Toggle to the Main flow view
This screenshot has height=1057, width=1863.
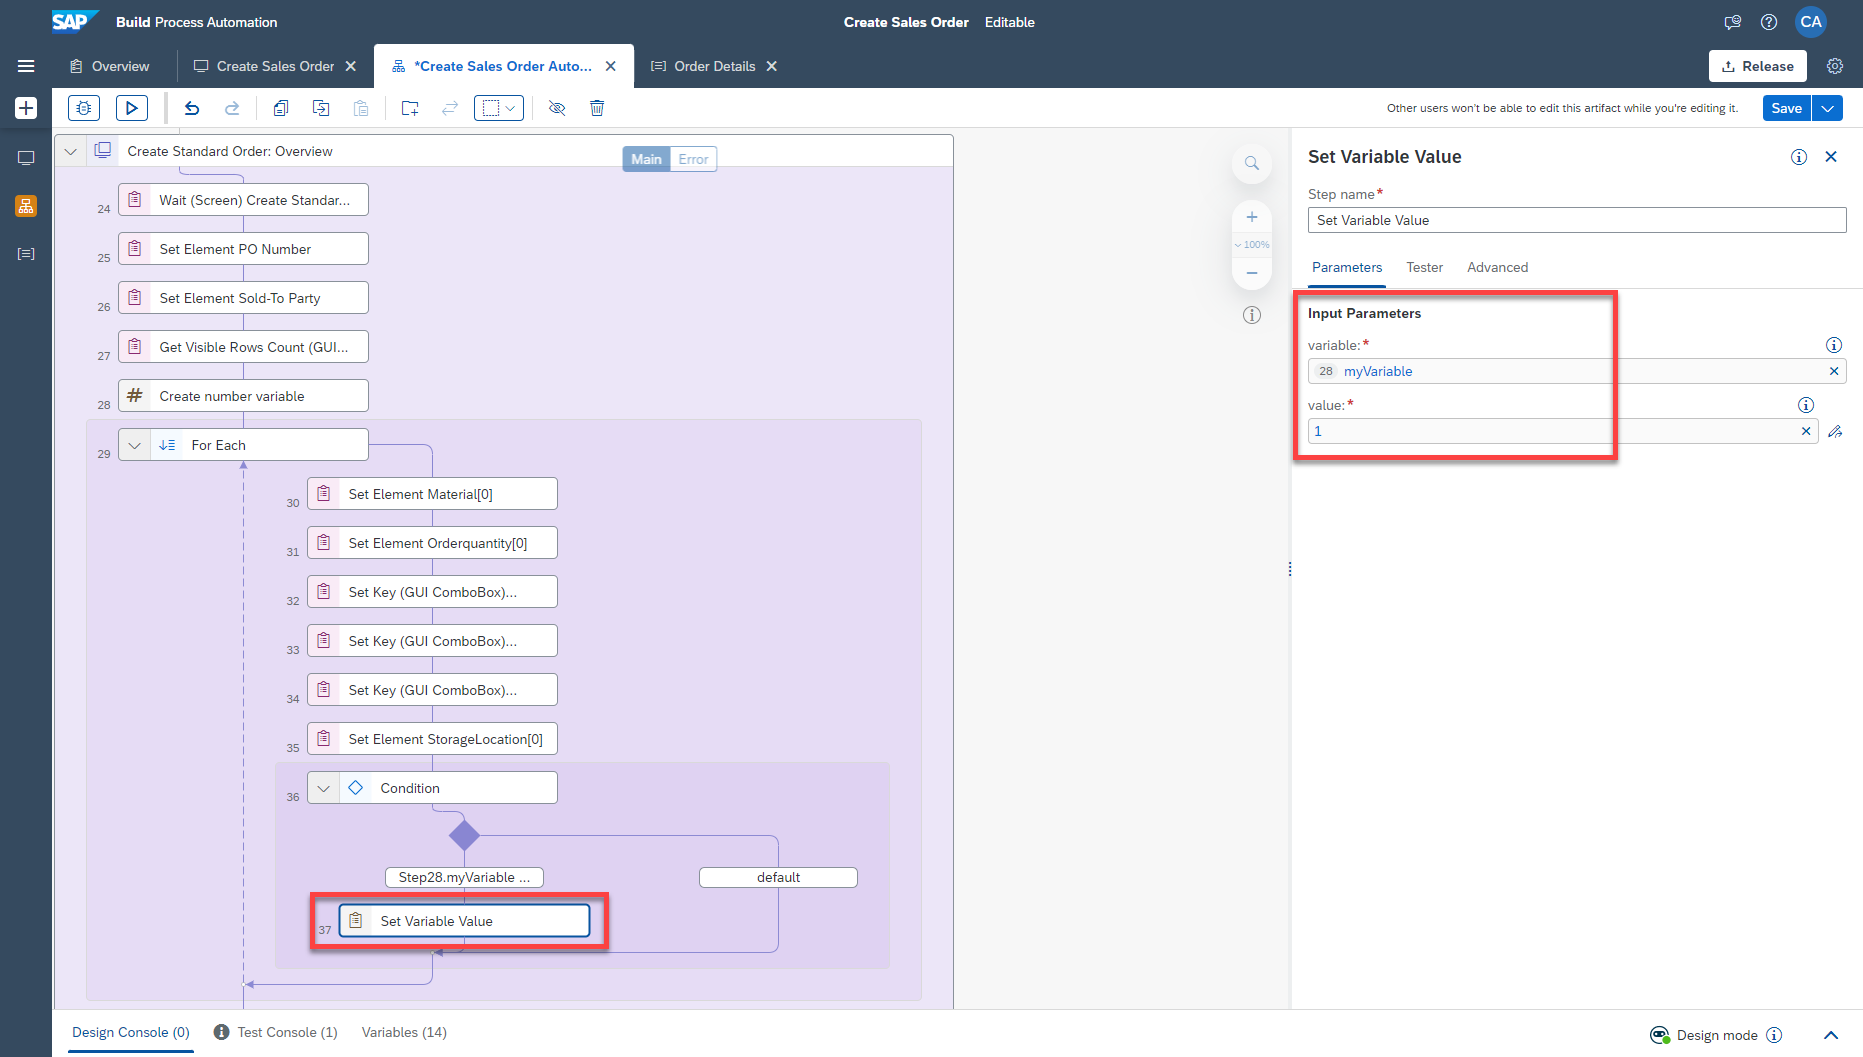coord(646,159)
